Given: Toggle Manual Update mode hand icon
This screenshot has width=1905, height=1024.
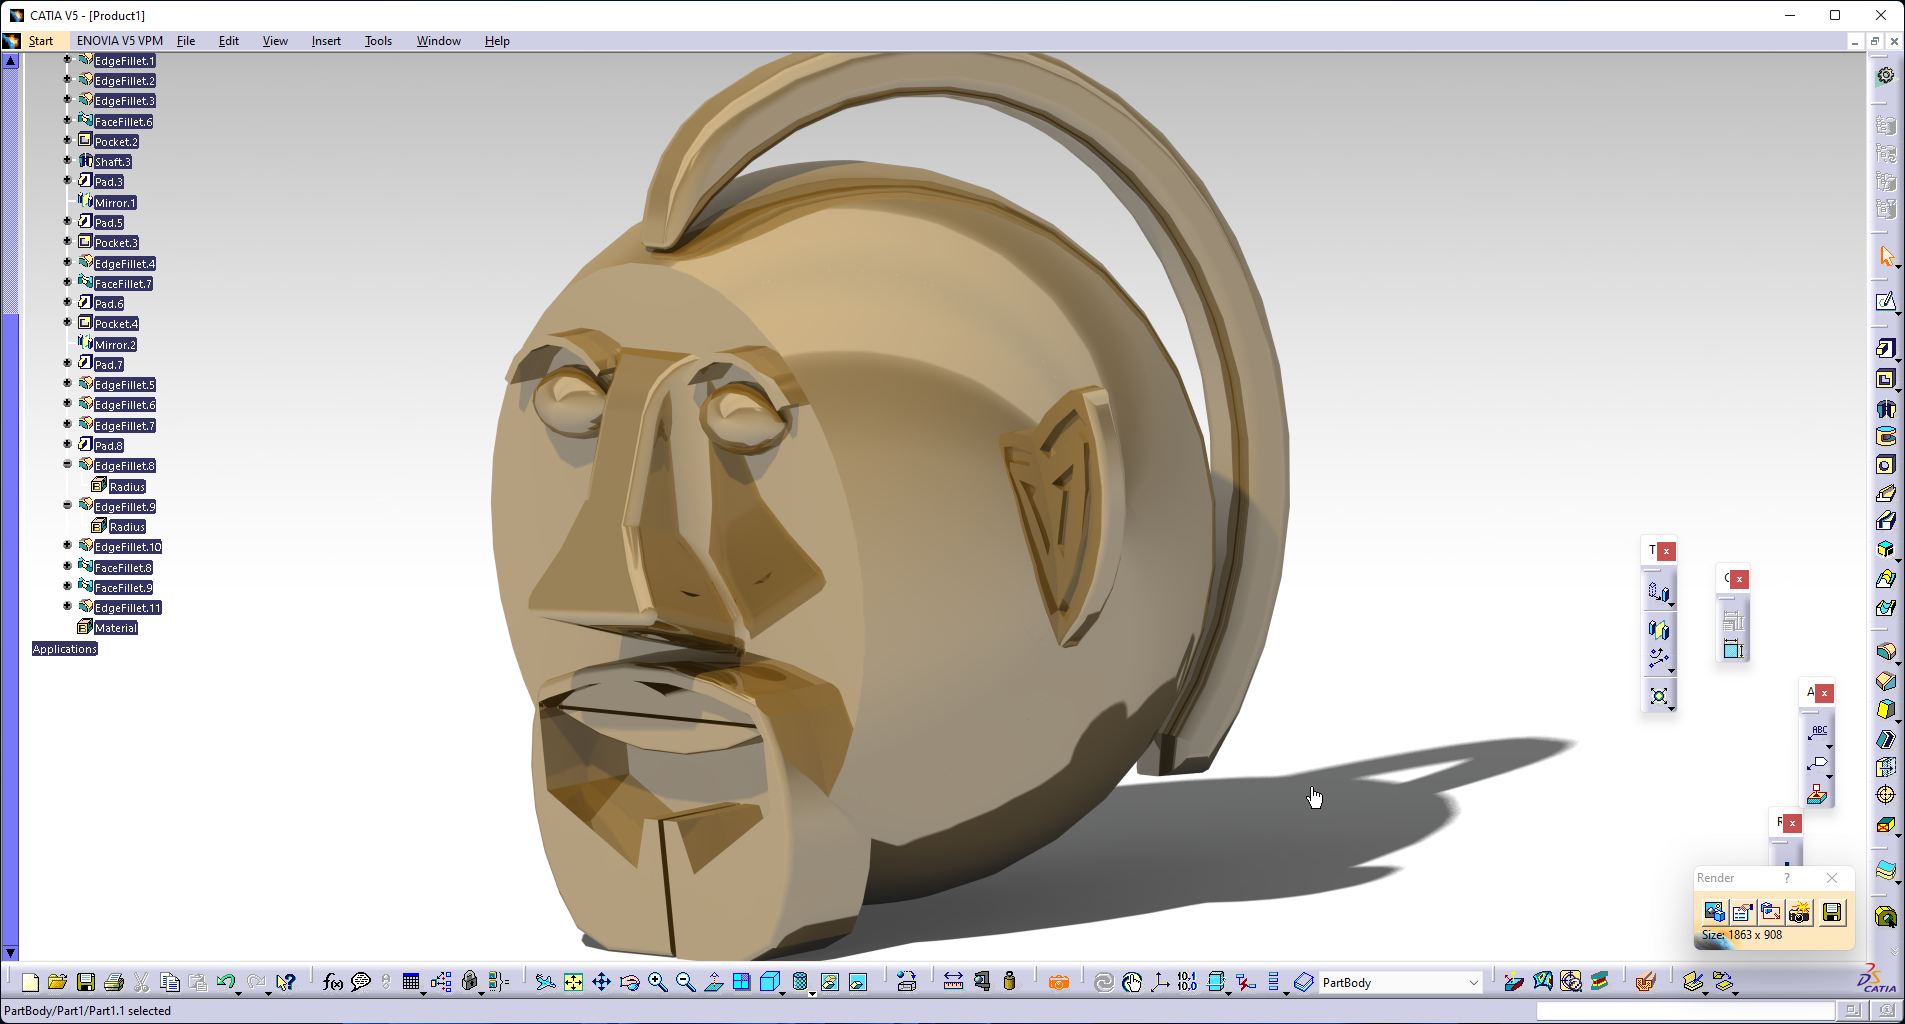Looking at the screenshot, I should click(1132, 982).
